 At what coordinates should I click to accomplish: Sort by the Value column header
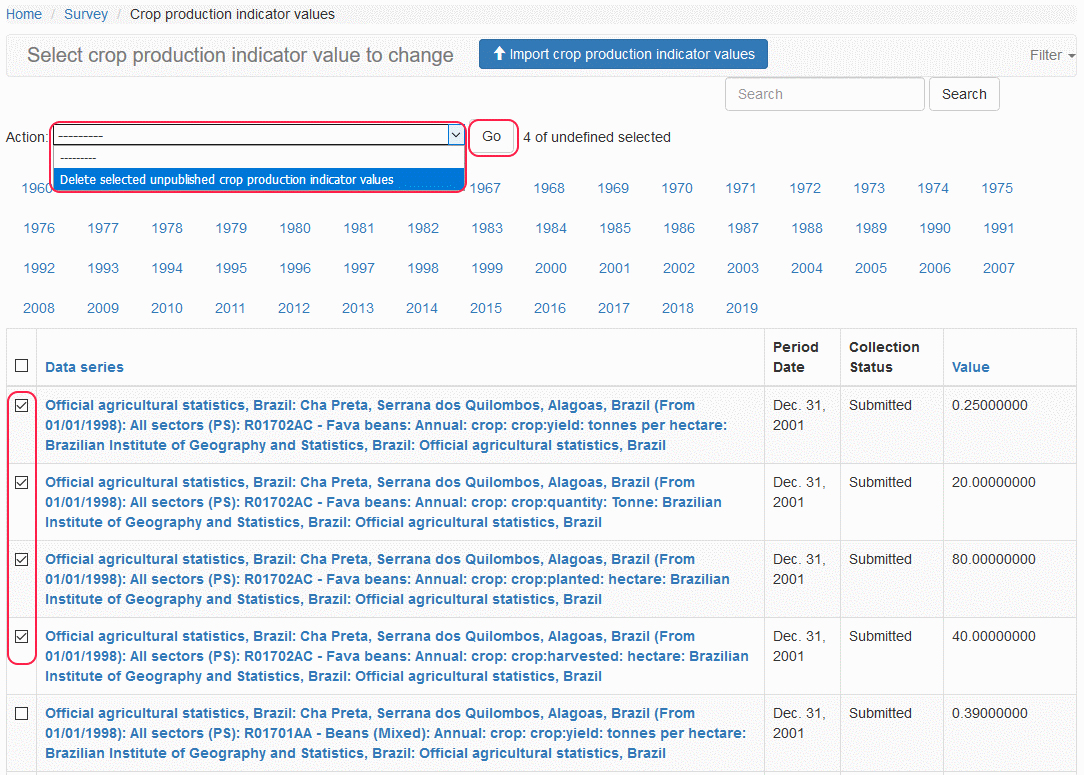coord(970,367)
